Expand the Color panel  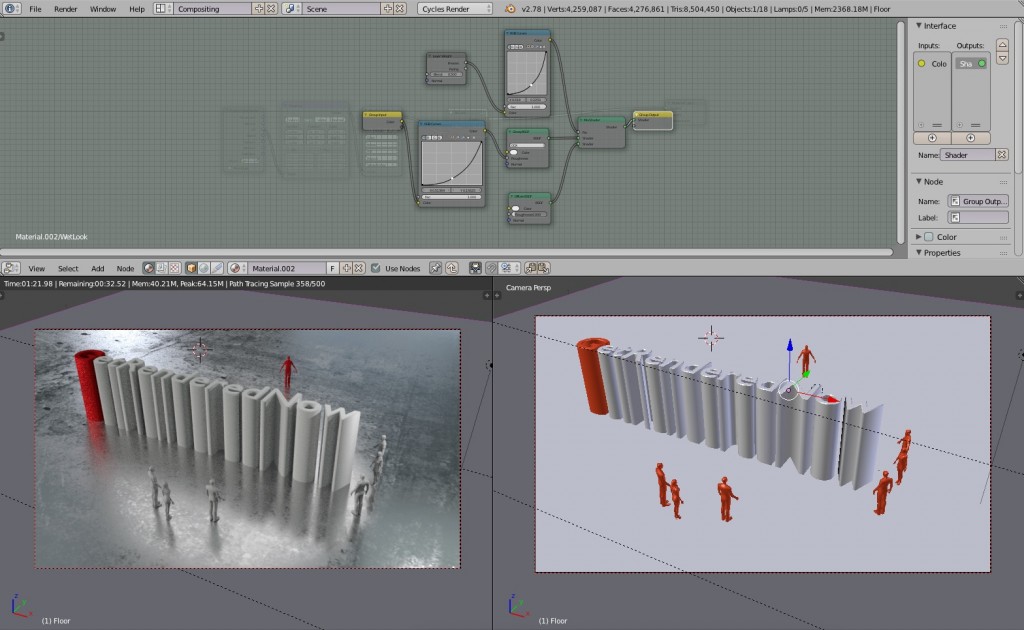pyautogui.click(x=917, y=237)
